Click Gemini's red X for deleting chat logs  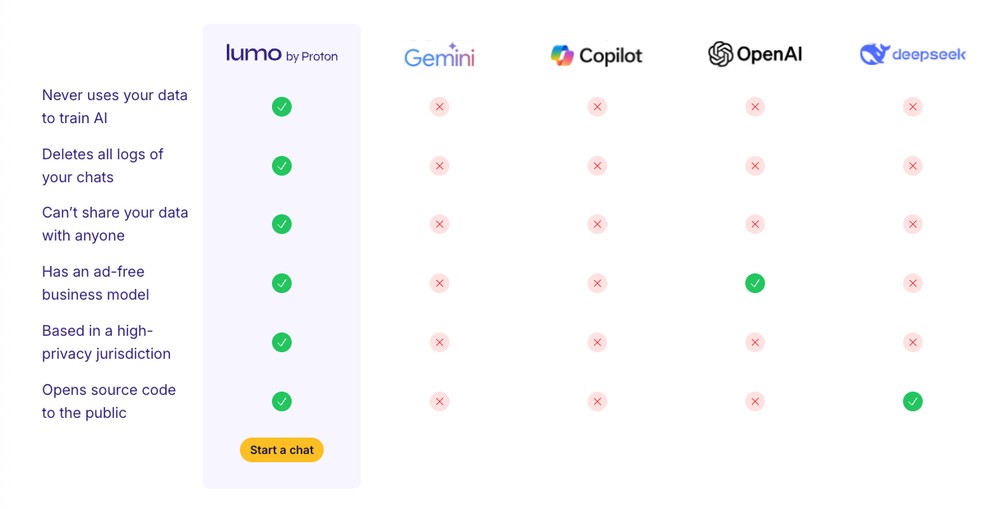439,166
